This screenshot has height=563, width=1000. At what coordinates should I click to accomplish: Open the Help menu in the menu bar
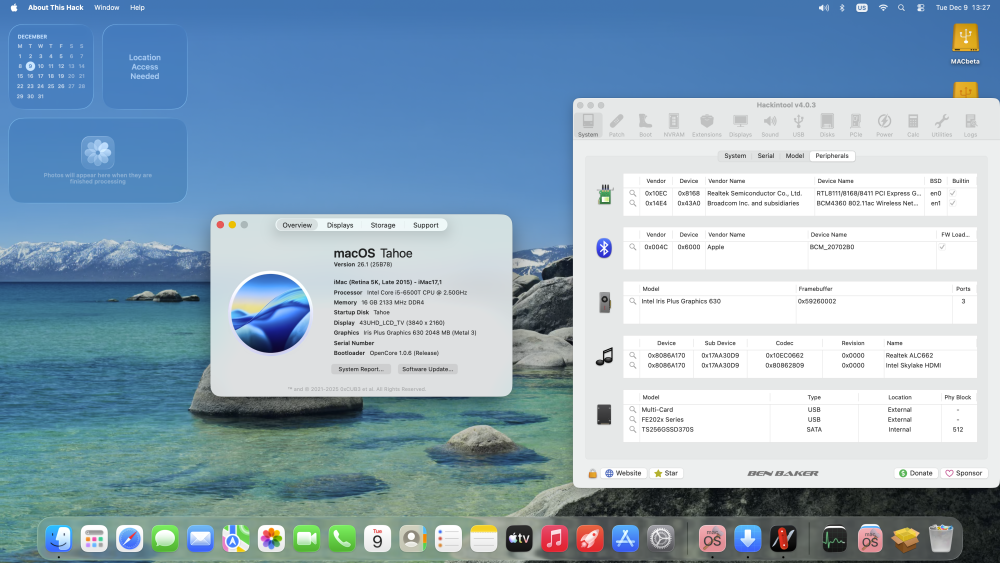[137, 8]
